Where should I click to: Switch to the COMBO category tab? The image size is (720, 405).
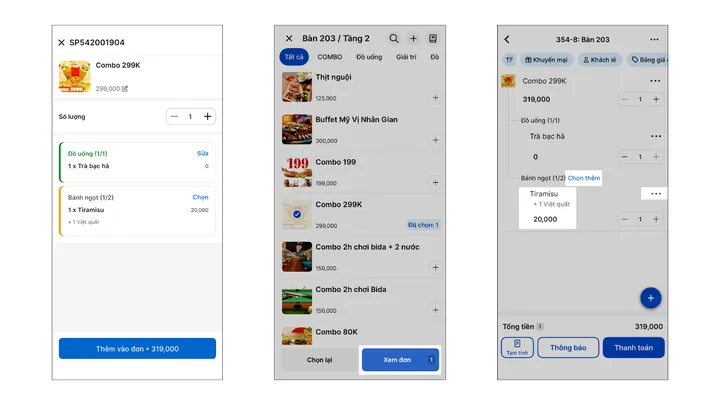pyautogui.click(x=330, y=57)
